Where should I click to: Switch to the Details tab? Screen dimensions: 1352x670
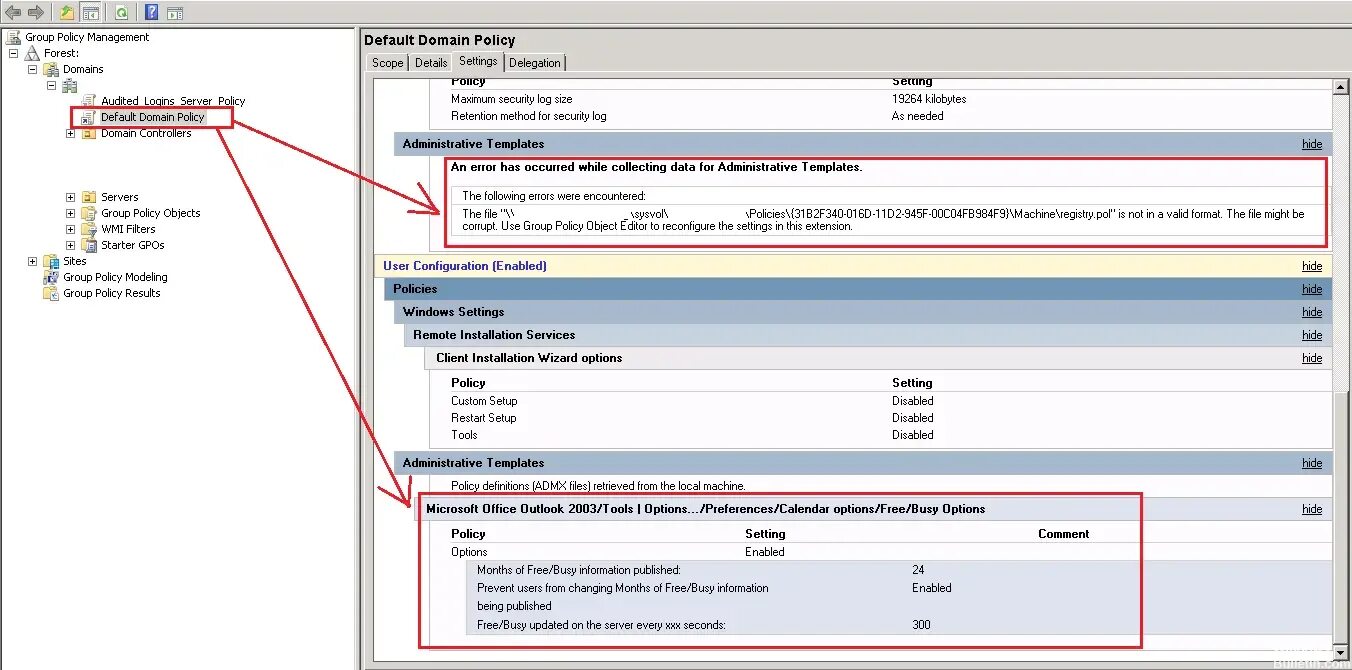431,63
